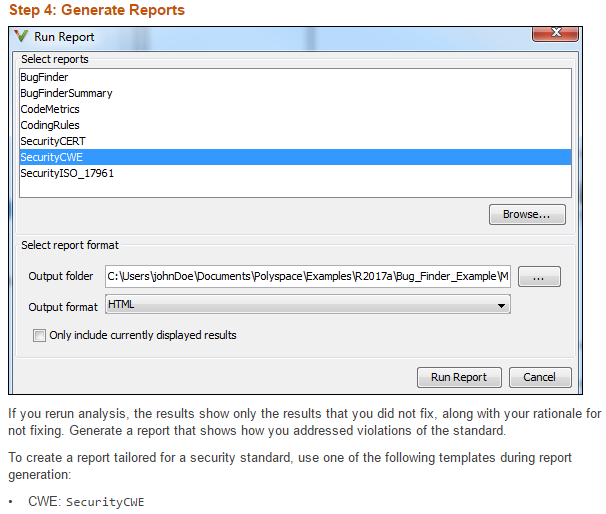Click the Select reports group label
Viewport: 606px width, 514px height.
coord(55,59)
